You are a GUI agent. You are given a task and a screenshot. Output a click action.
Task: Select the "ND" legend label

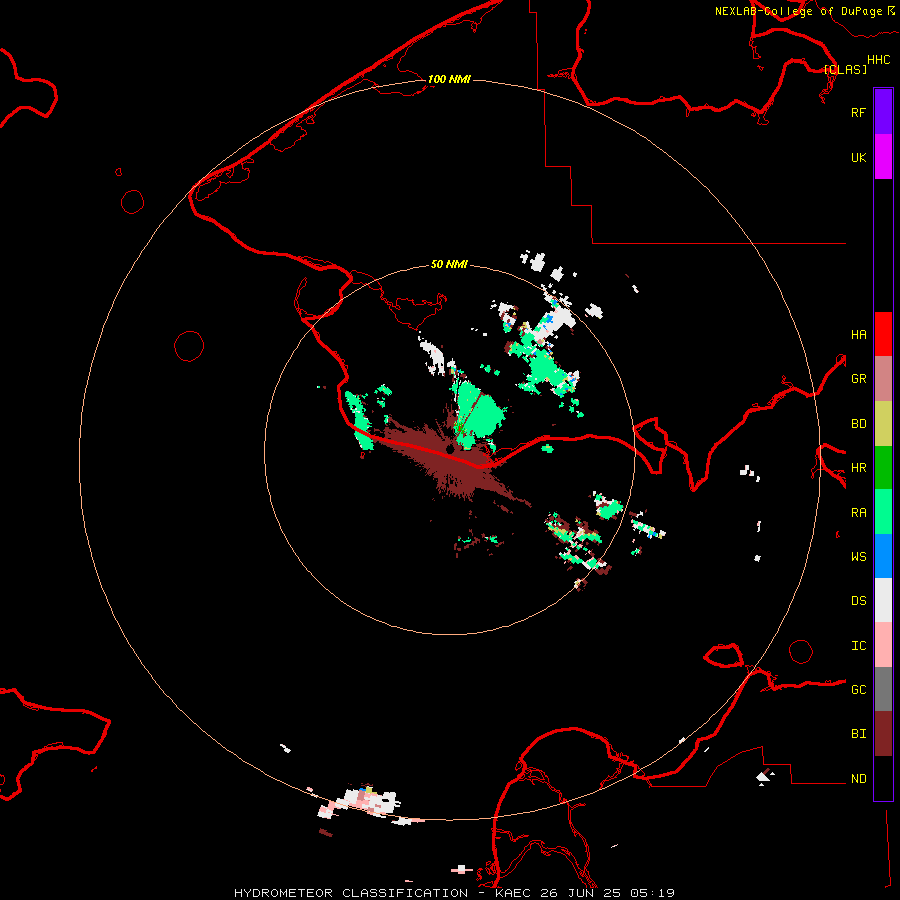858,779
